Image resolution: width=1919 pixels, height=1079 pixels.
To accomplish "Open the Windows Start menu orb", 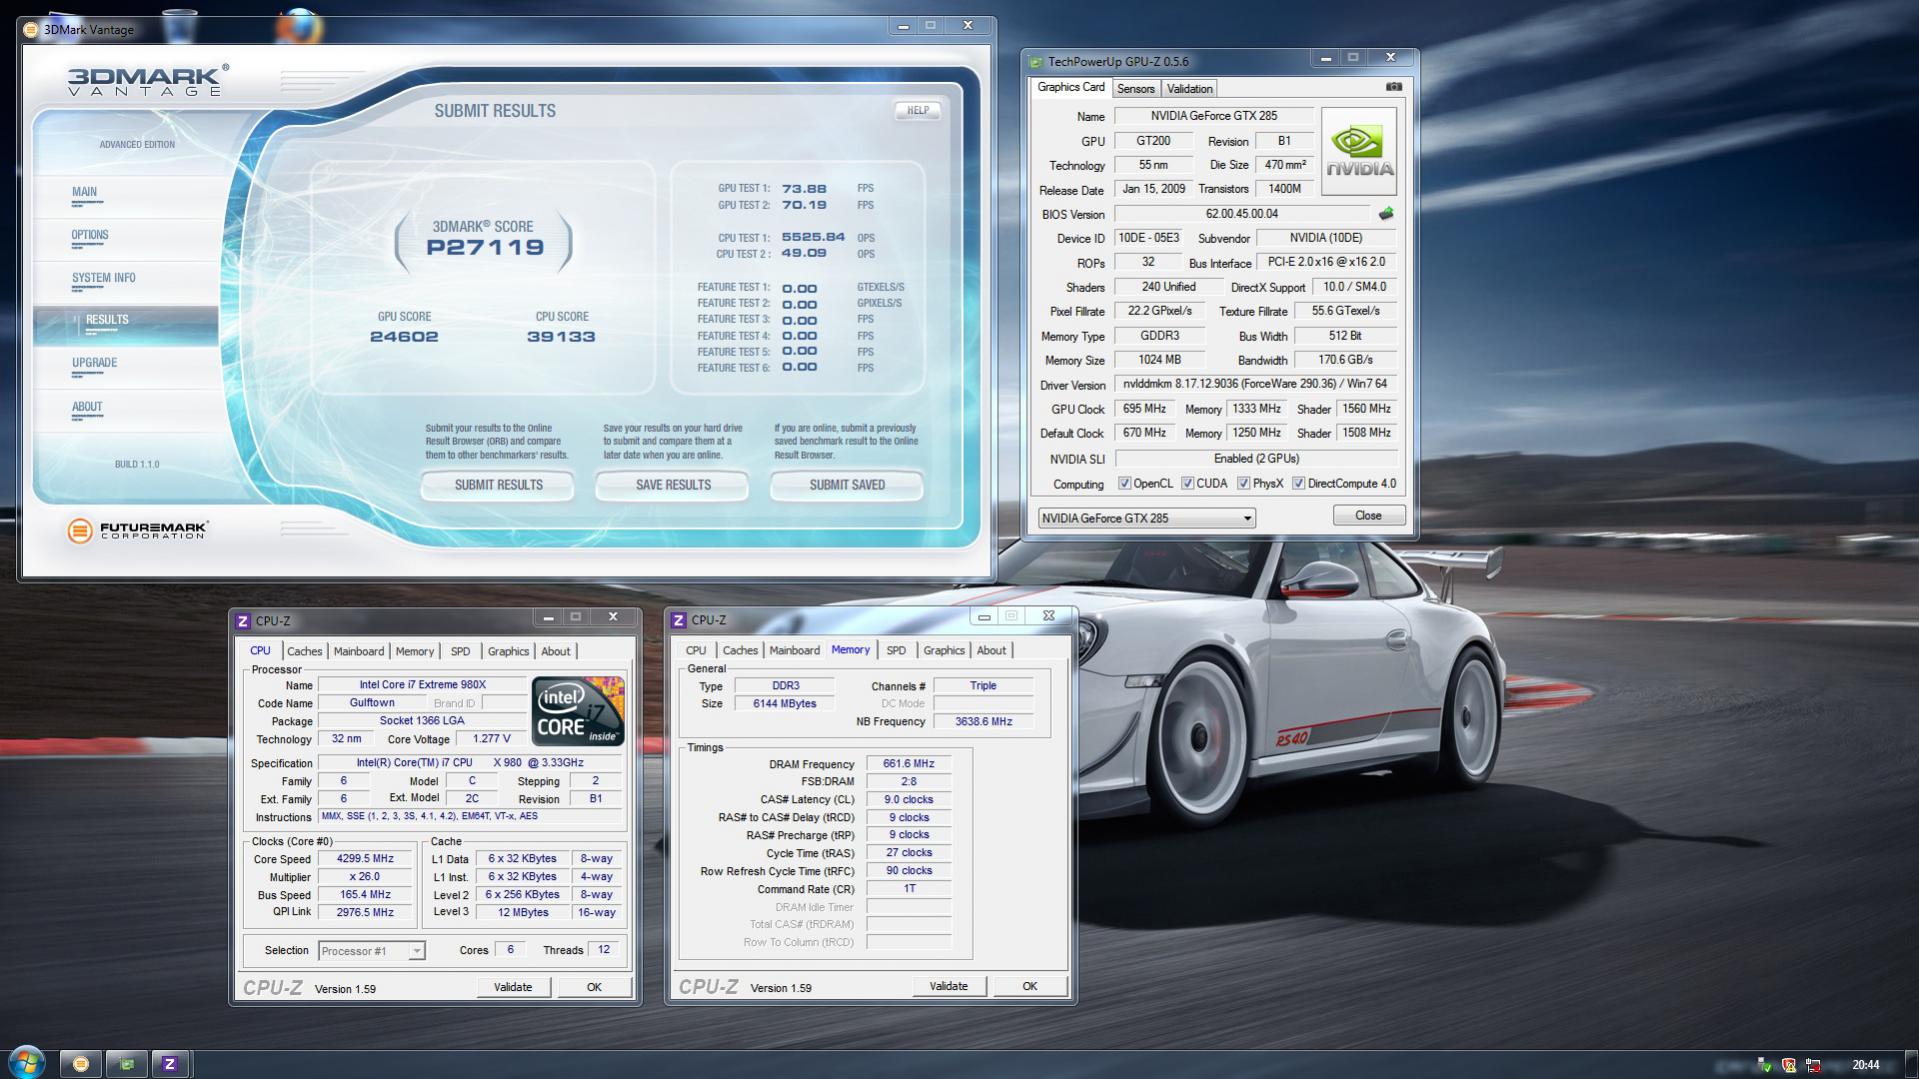I will pyautogui.click(x=26, y=1062).
